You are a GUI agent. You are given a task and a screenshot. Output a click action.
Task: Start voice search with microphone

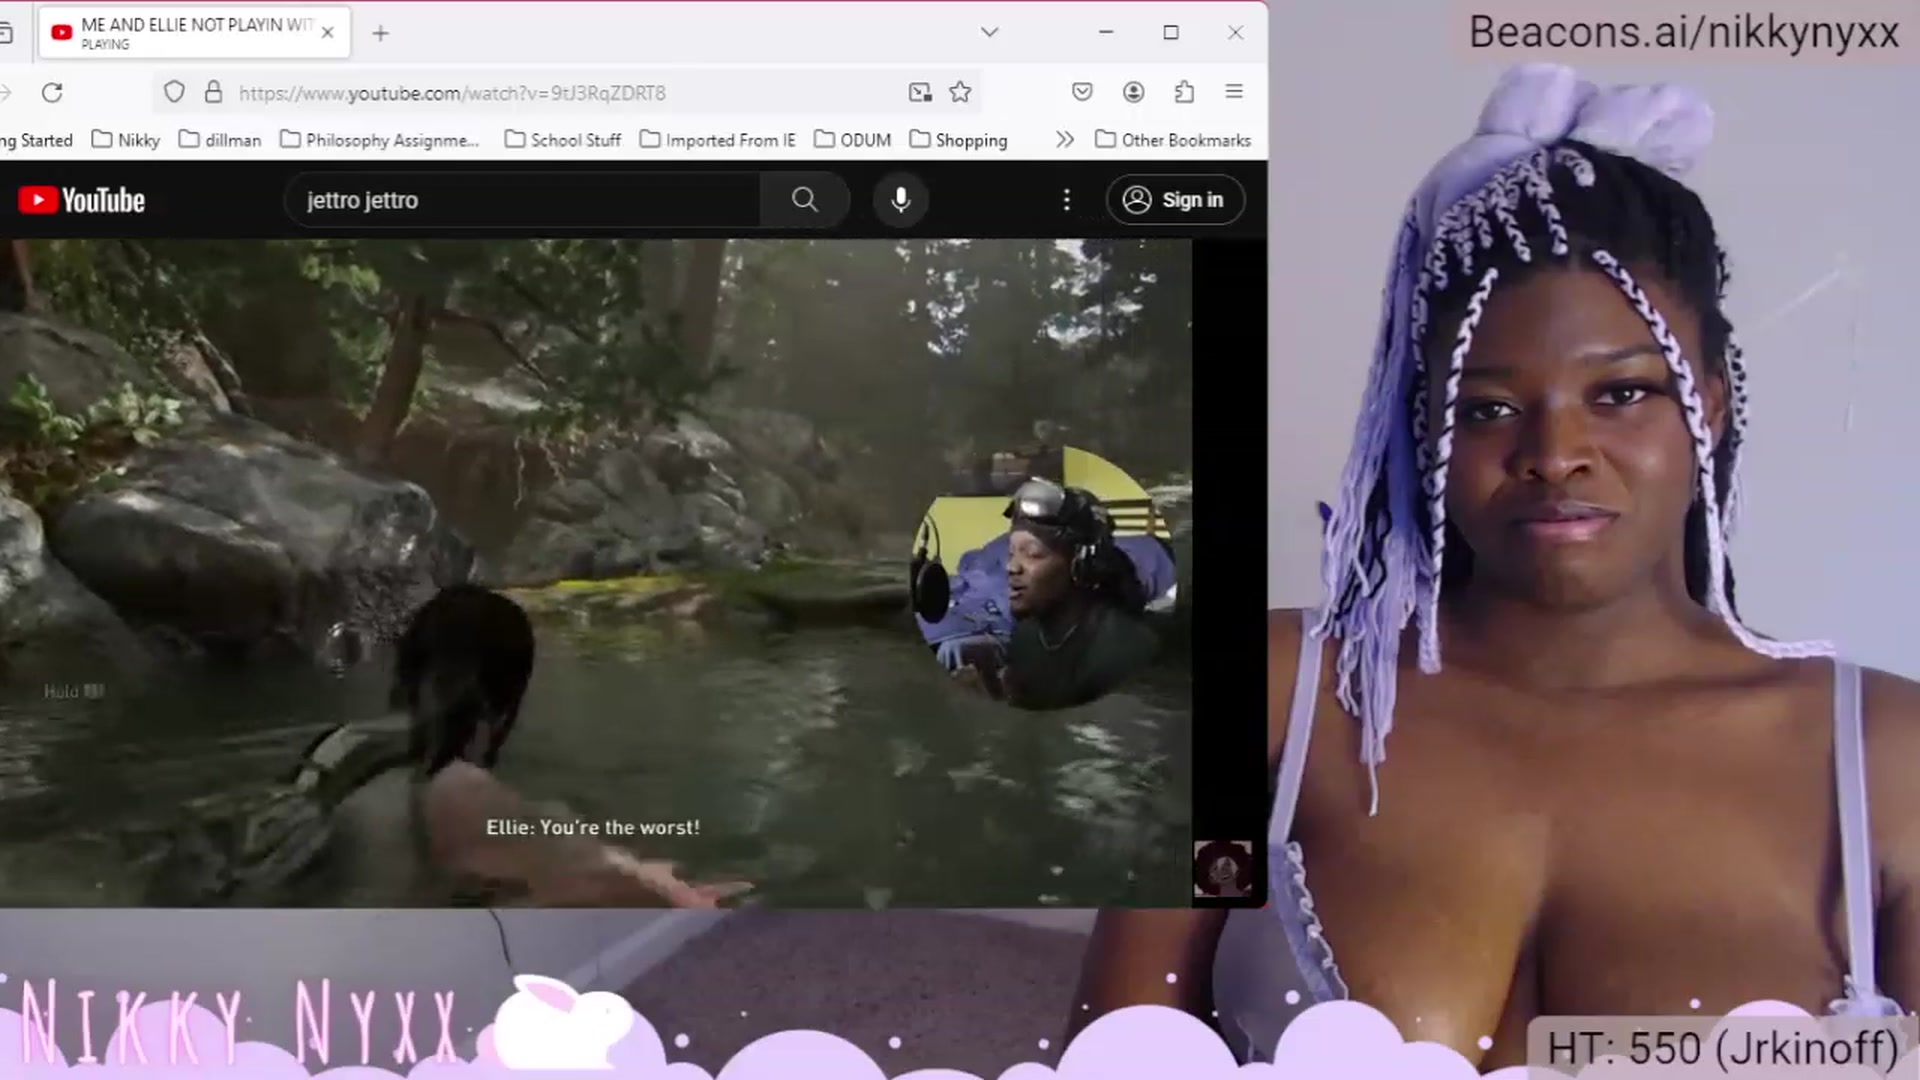coord(900,200)
